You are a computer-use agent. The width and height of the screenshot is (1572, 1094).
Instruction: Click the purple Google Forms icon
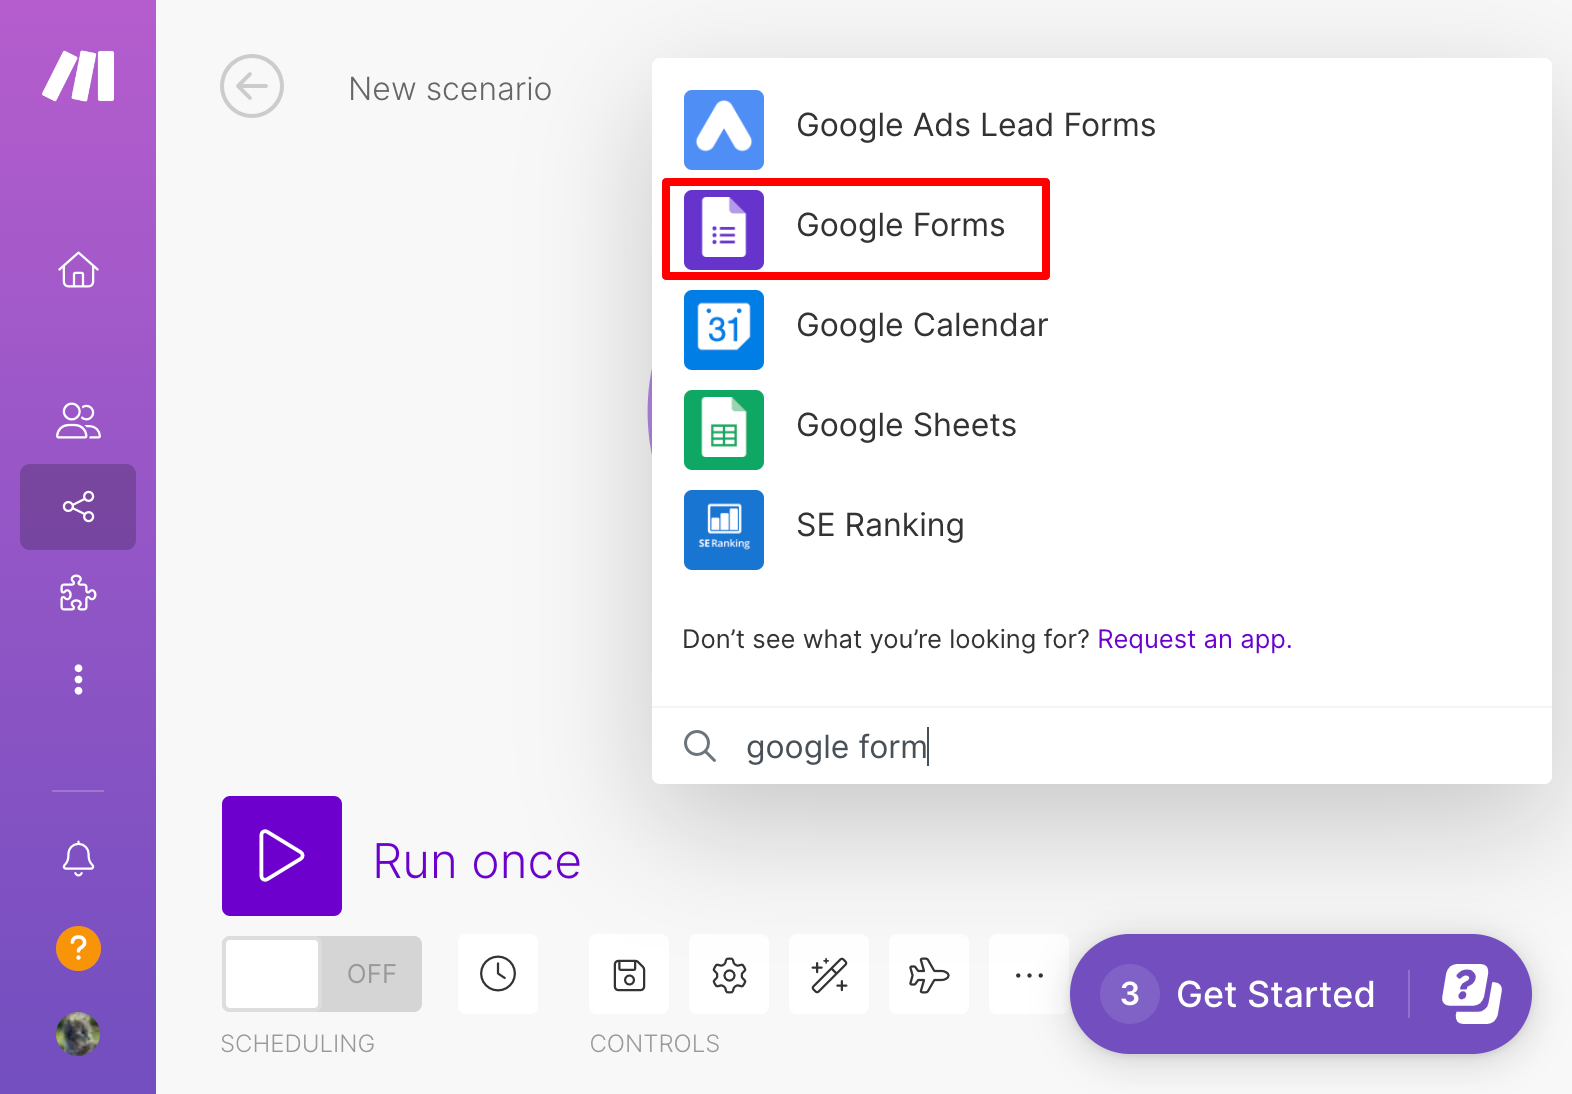(x=724, y=230)
